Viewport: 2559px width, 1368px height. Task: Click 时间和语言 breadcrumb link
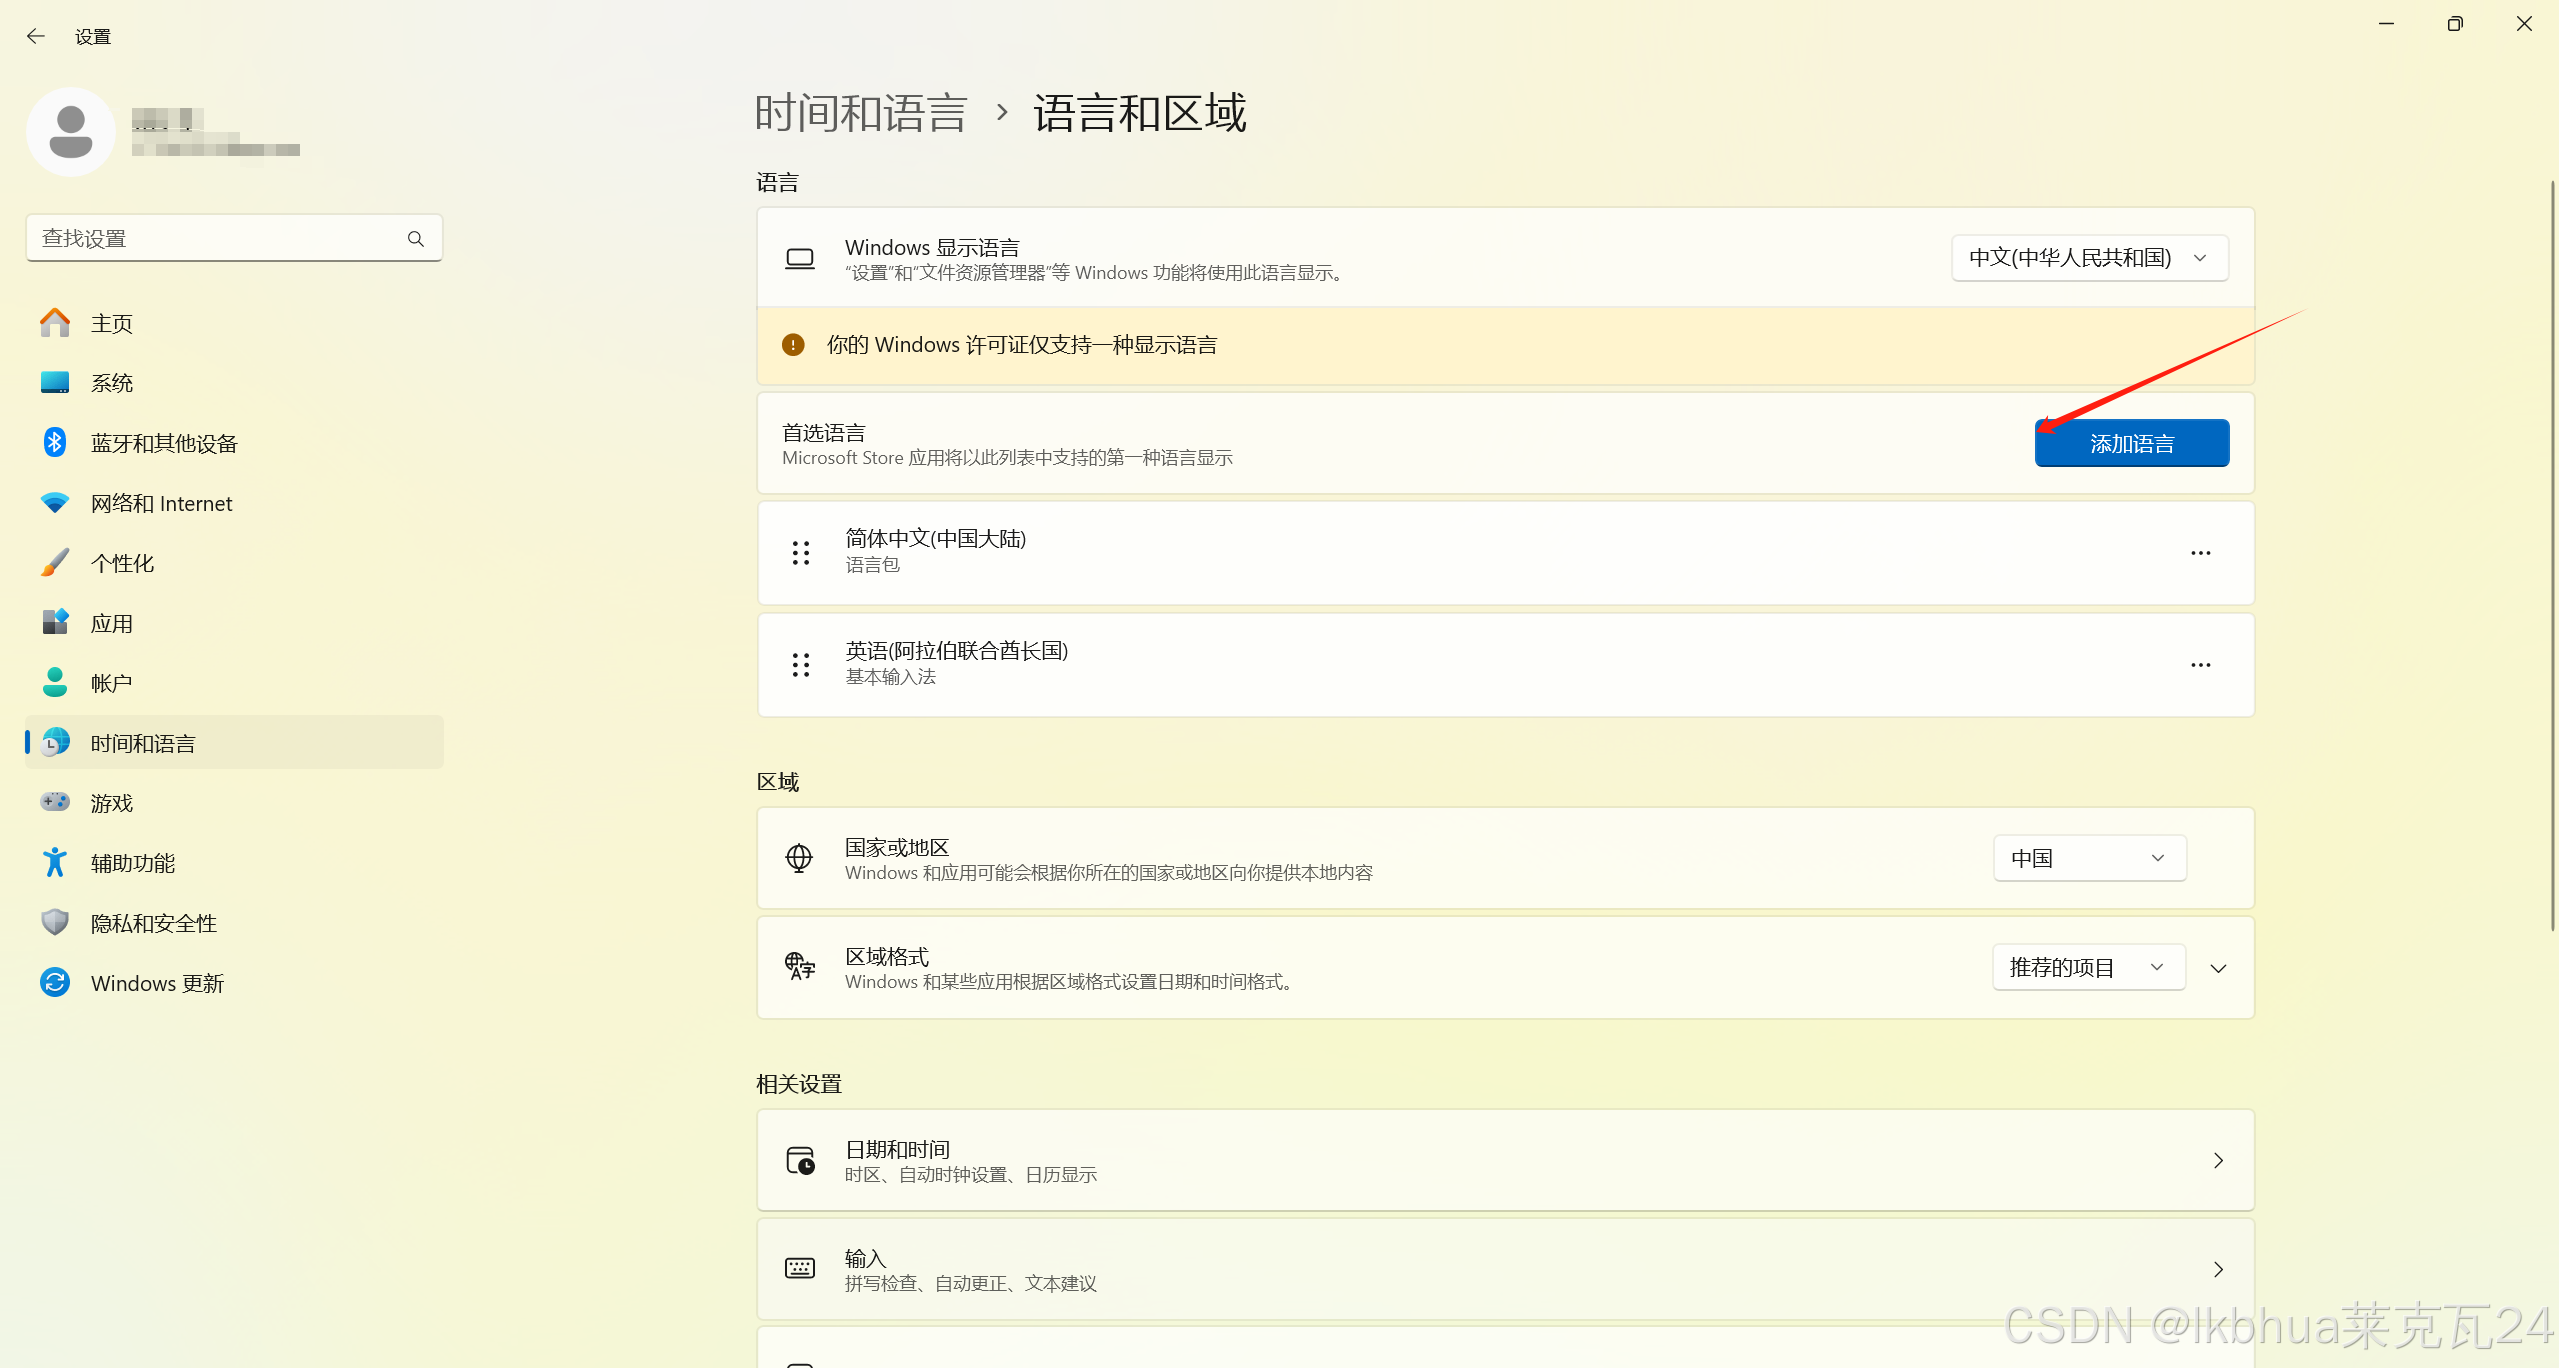[x=860, y=112]
